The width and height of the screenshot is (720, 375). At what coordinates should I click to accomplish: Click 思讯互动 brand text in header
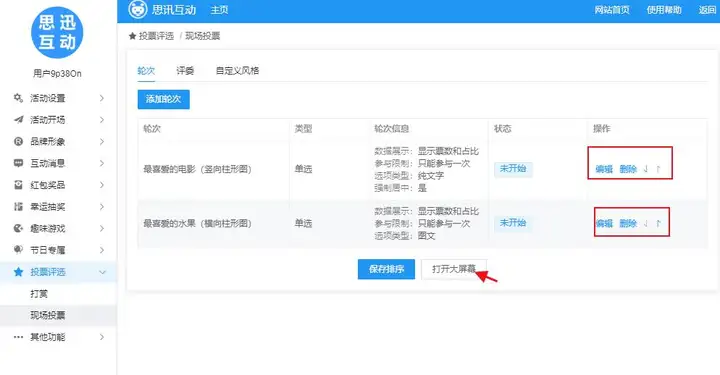click(174, 10)
